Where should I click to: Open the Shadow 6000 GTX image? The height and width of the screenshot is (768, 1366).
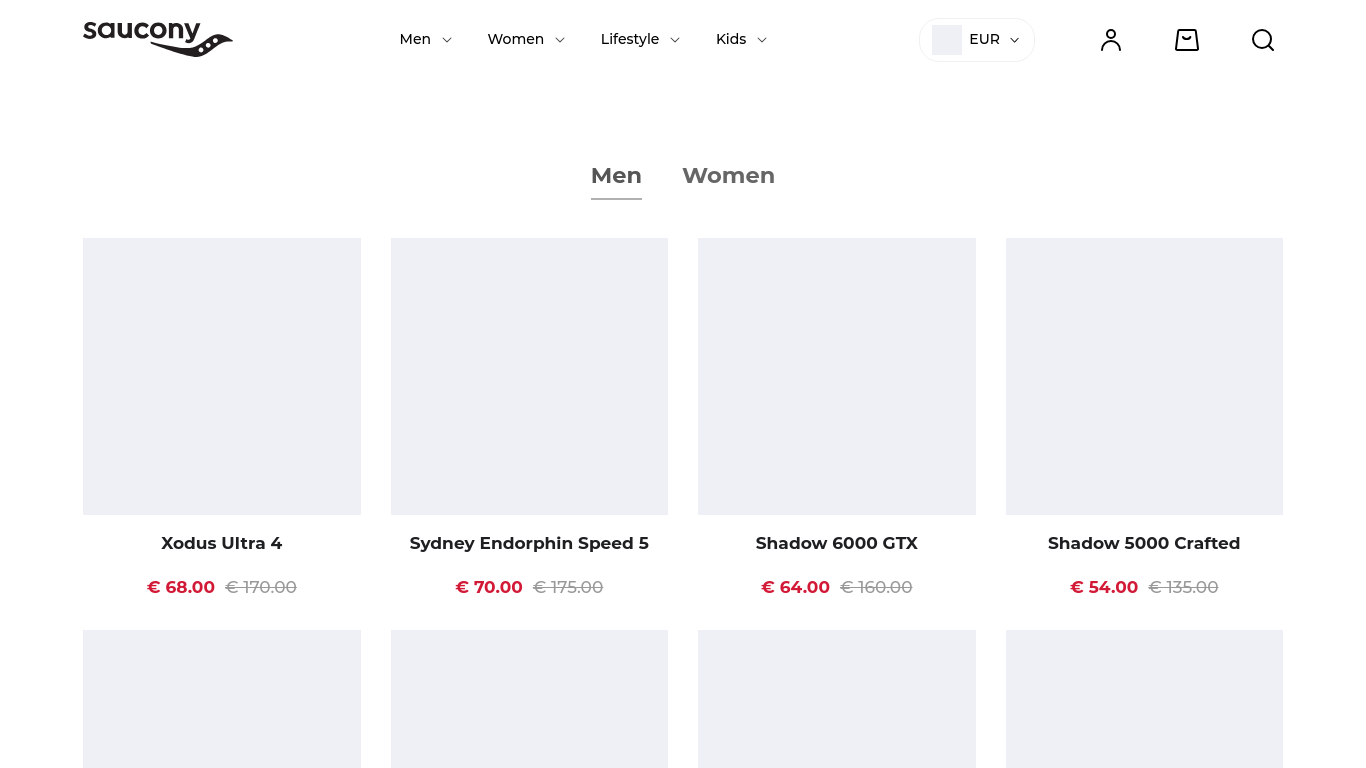[x=837, y=376]
